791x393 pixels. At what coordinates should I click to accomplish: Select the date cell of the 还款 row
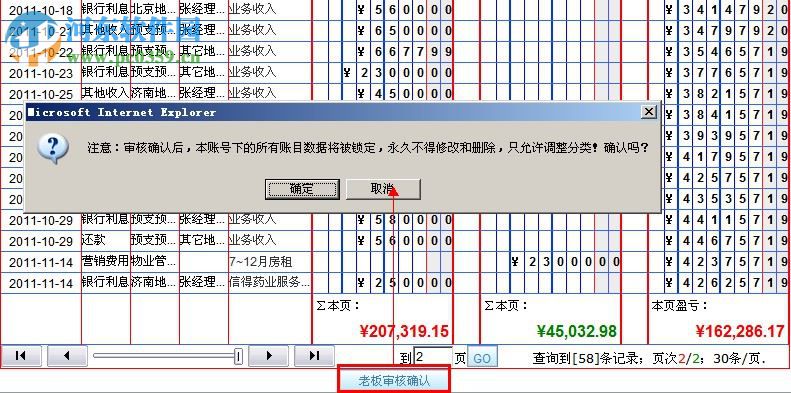point(41,241)
